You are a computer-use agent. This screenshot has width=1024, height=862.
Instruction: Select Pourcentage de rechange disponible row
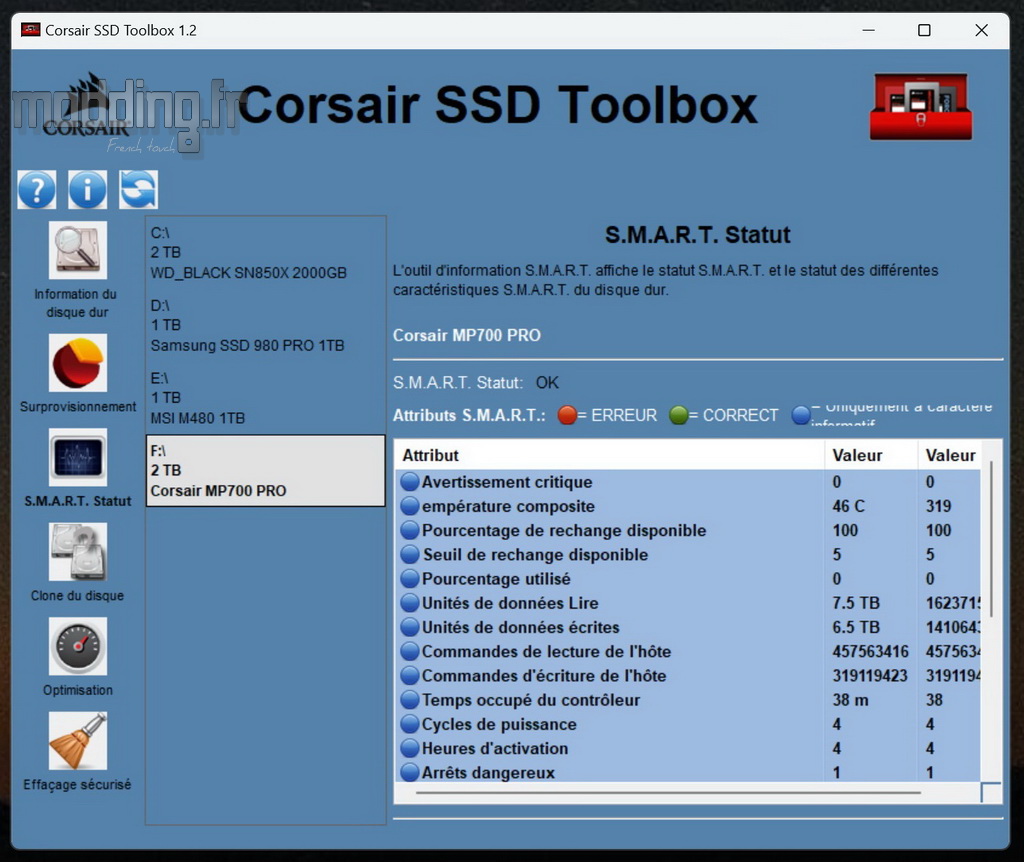(688, 530)
